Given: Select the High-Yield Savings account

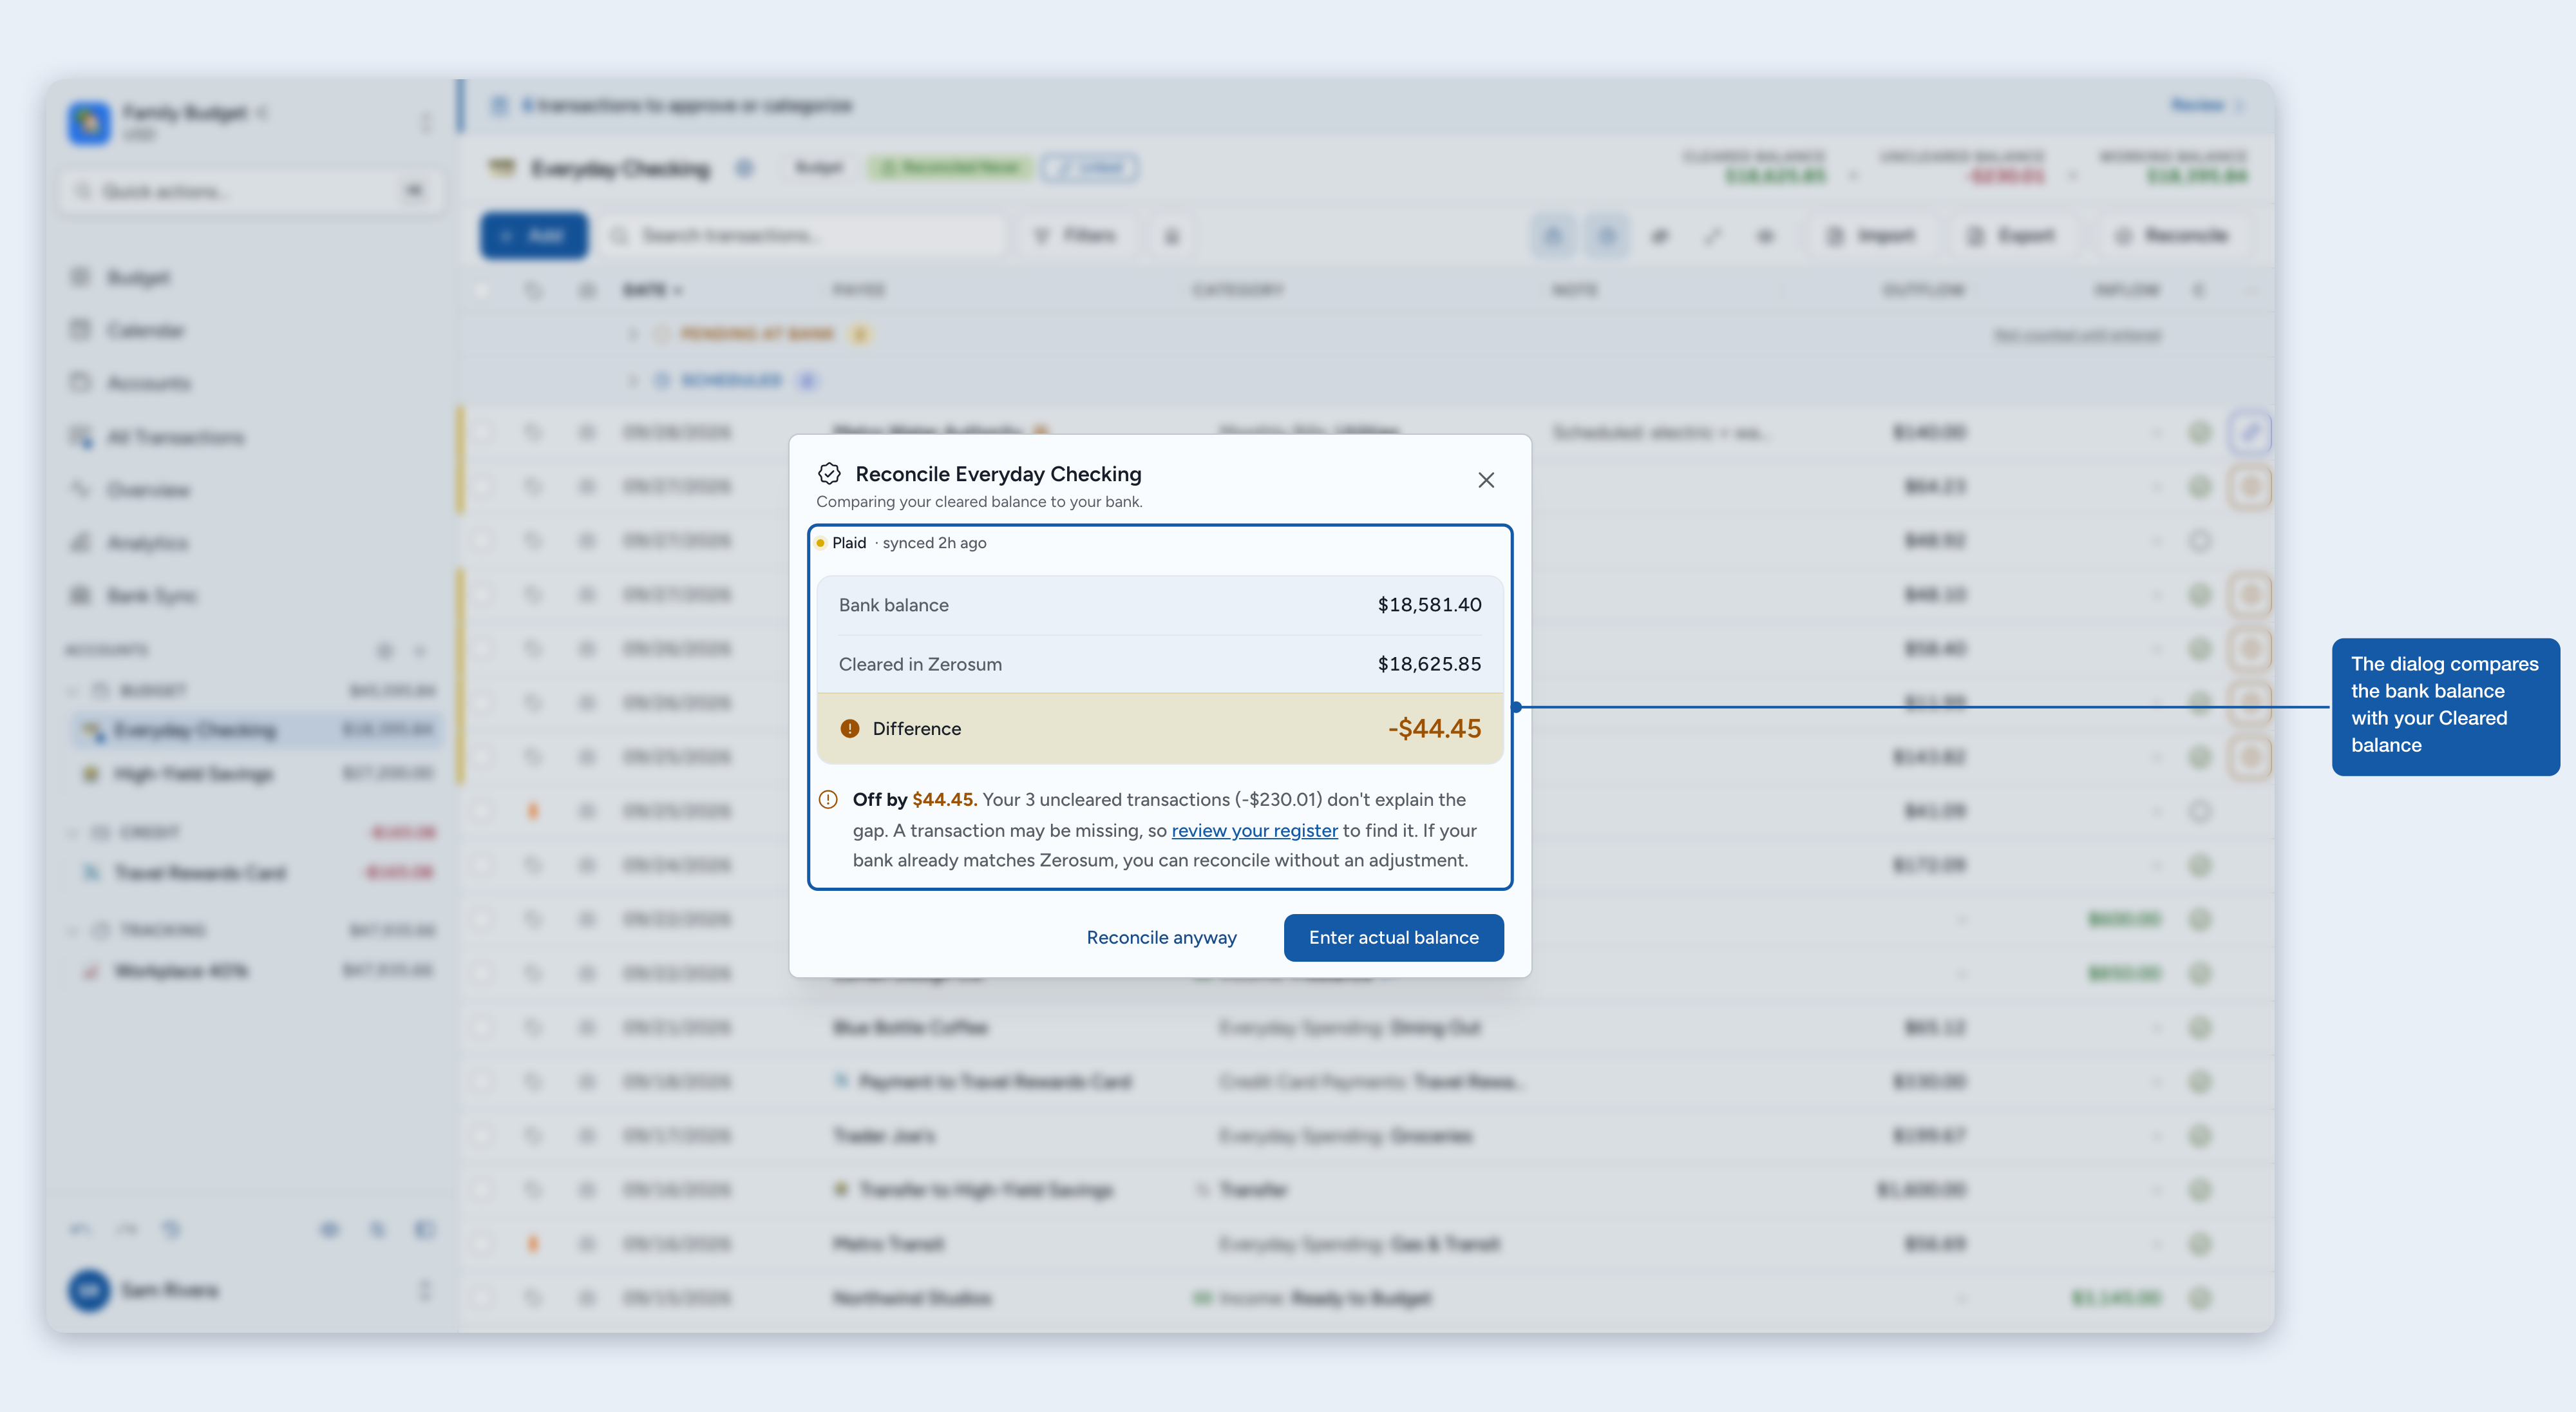Looking at the screenshot, I should coord(256,773).
